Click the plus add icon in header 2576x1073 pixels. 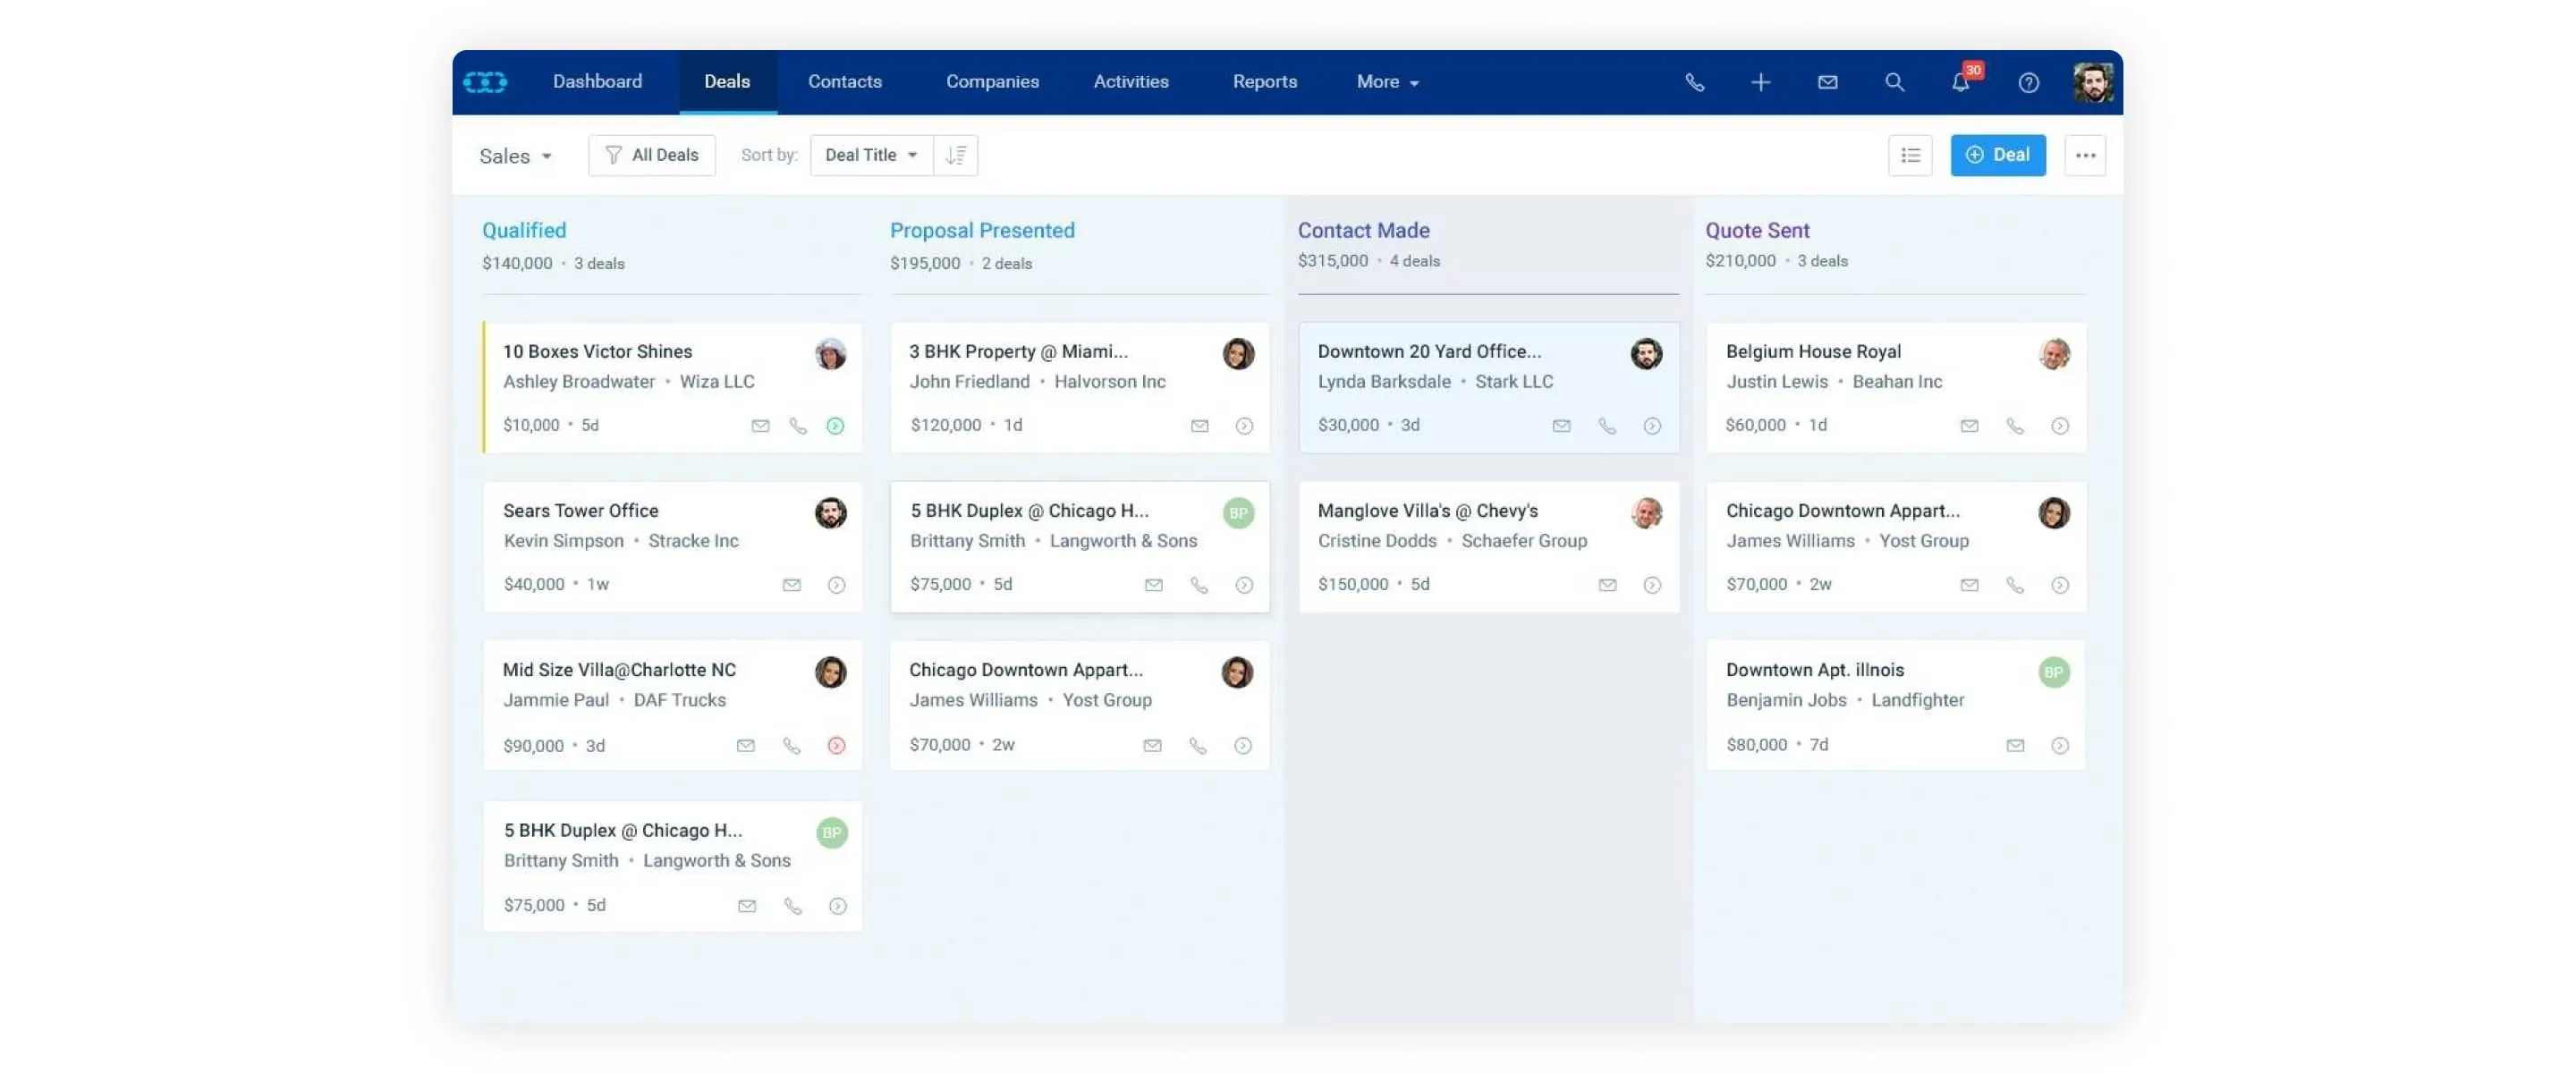(1760, 82)
